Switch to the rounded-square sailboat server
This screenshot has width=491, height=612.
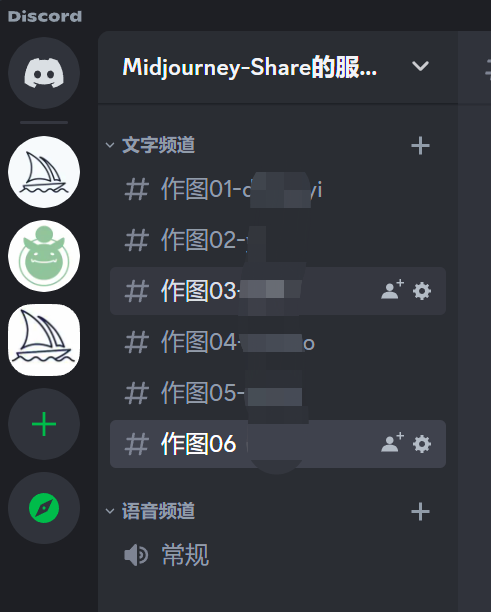click(44, 340)
